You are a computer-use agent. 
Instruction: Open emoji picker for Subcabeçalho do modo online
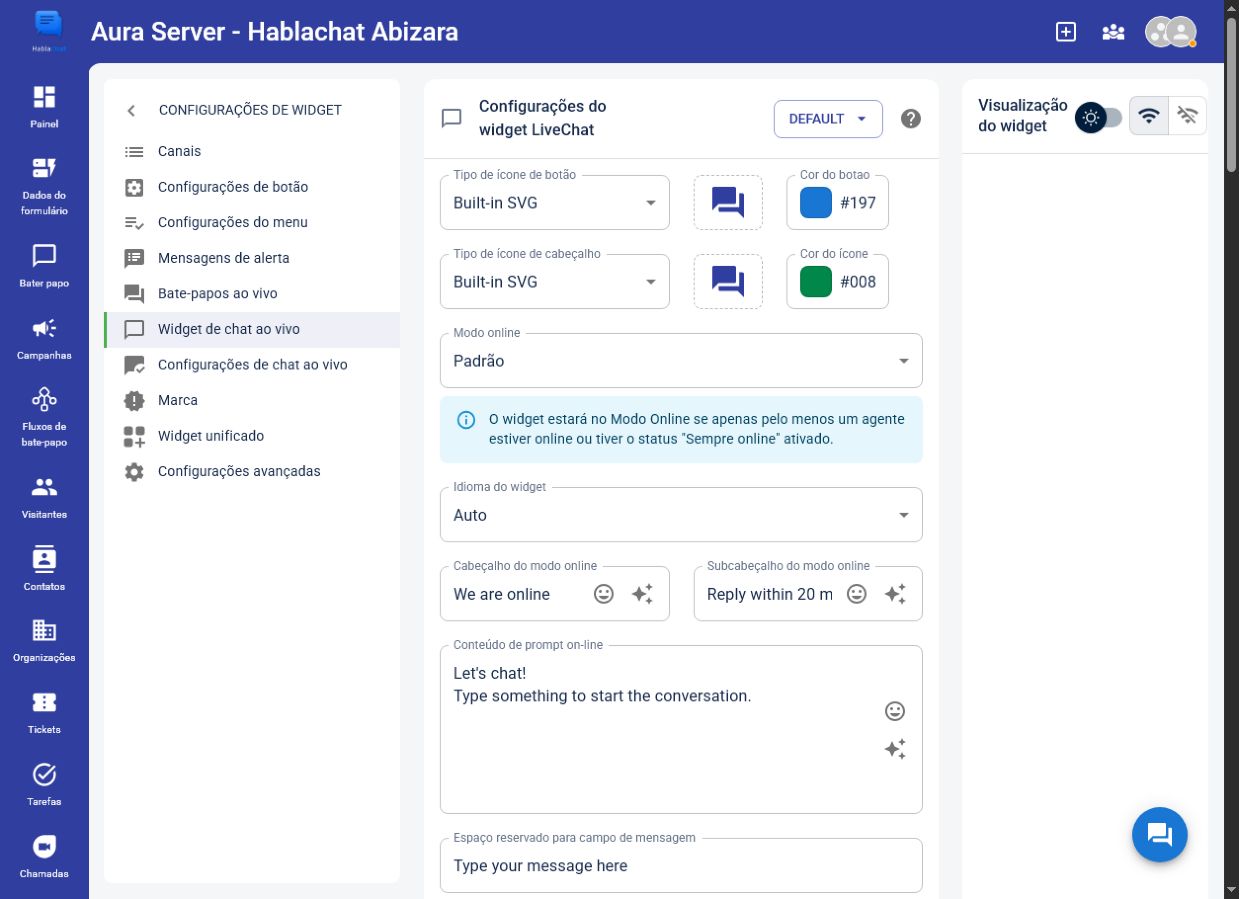[x=857, y=594]
